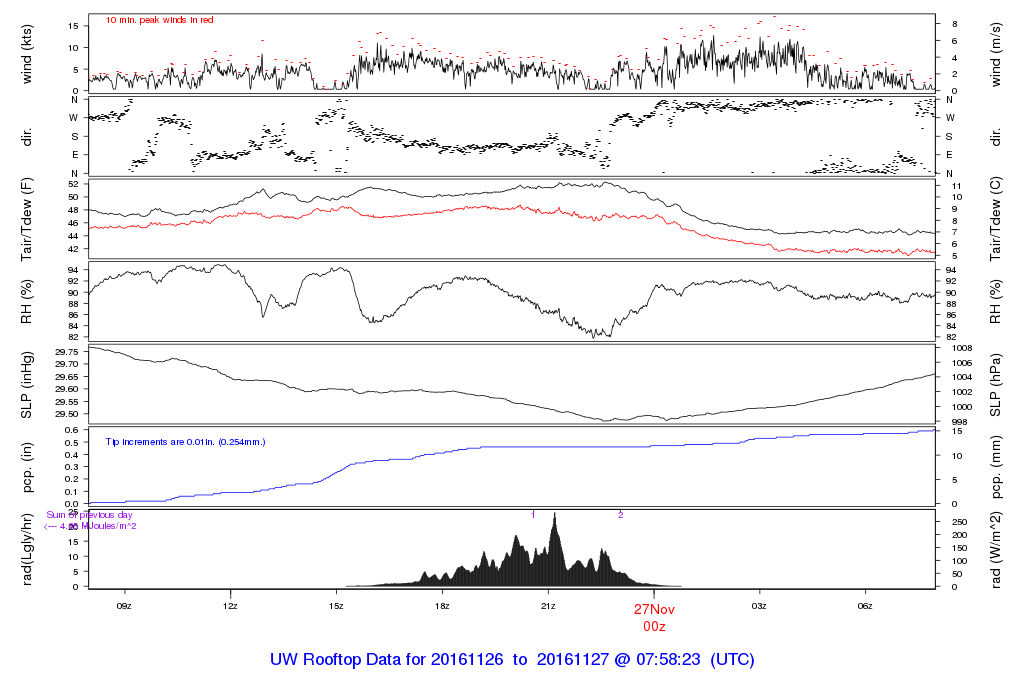Click the 'SLP (hPa)' axis title
Viewport: 1024px width, 700px height.
click(x=995, y=385)
